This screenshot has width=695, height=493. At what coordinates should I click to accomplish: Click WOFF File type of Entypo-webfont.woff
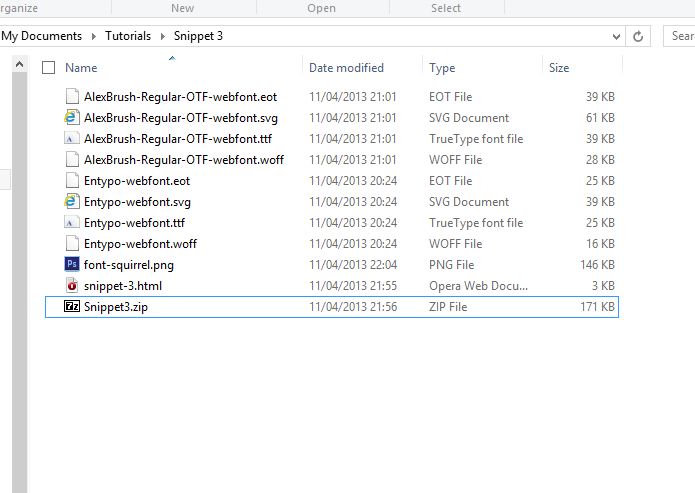pos(456,243)
